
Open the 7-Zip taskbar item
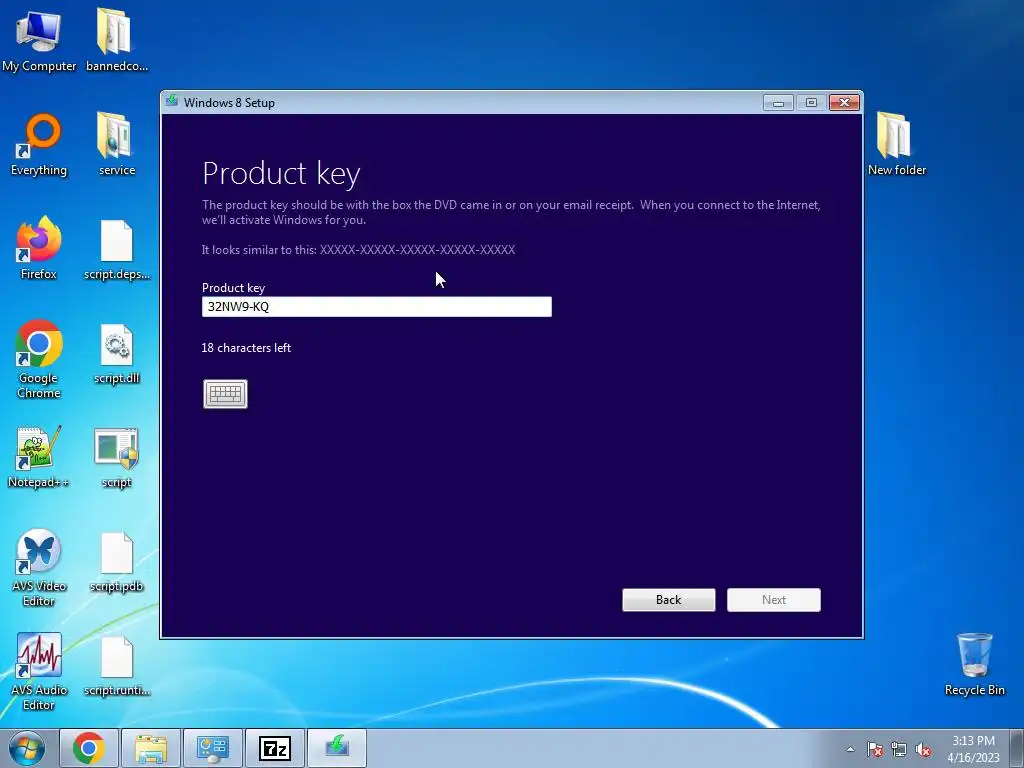275,748
